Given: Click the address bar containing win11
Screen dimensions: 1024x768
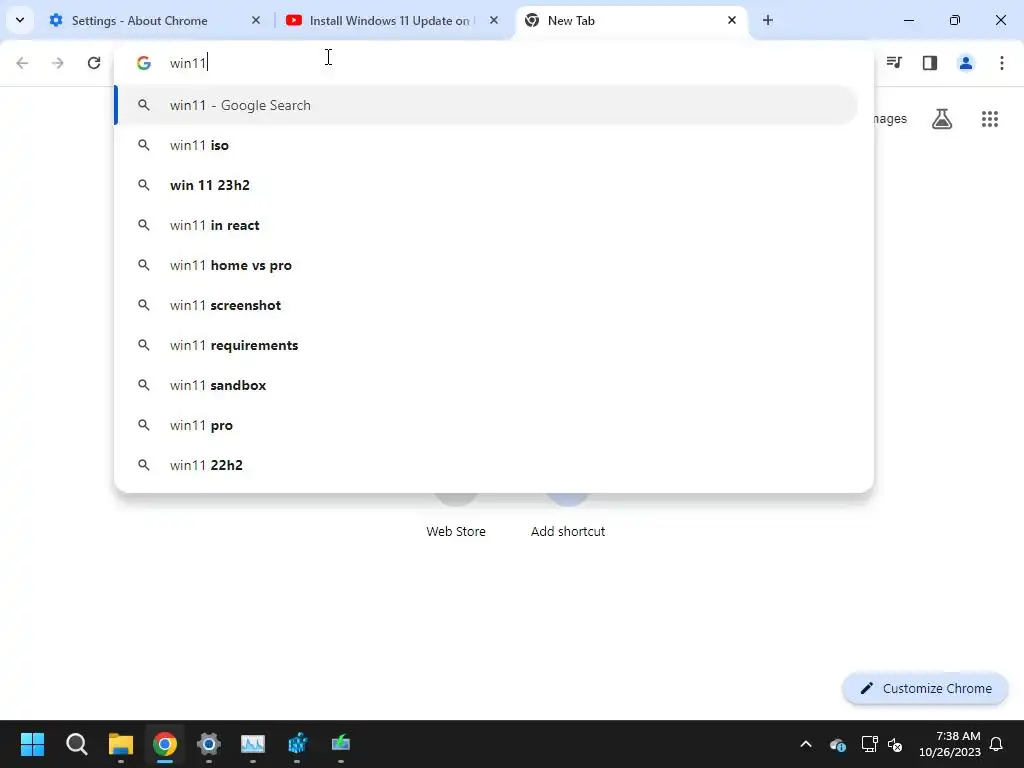Looking at the screenshot, I should 494,63.
